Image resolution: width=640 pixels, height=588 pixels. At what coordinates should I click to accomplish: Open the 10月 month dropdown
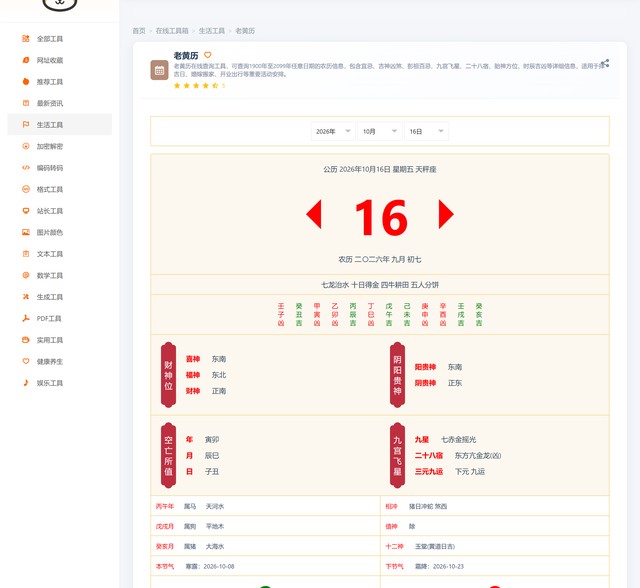click(x=380, y=131)
